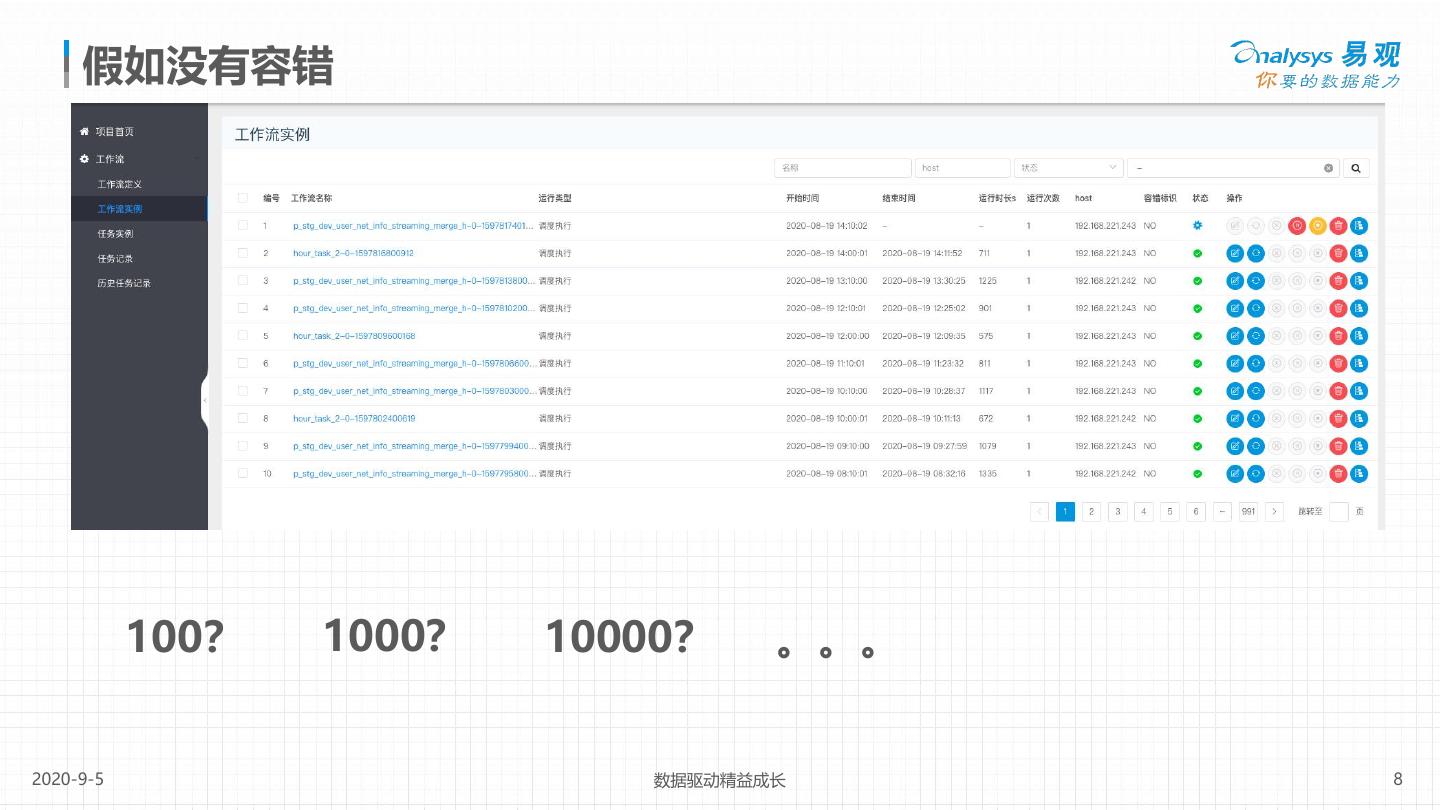The width and height of the screenshot is (1440, 810).
Task: Click the blue rerun icon in row 3
Action: tap(1256, 281)
